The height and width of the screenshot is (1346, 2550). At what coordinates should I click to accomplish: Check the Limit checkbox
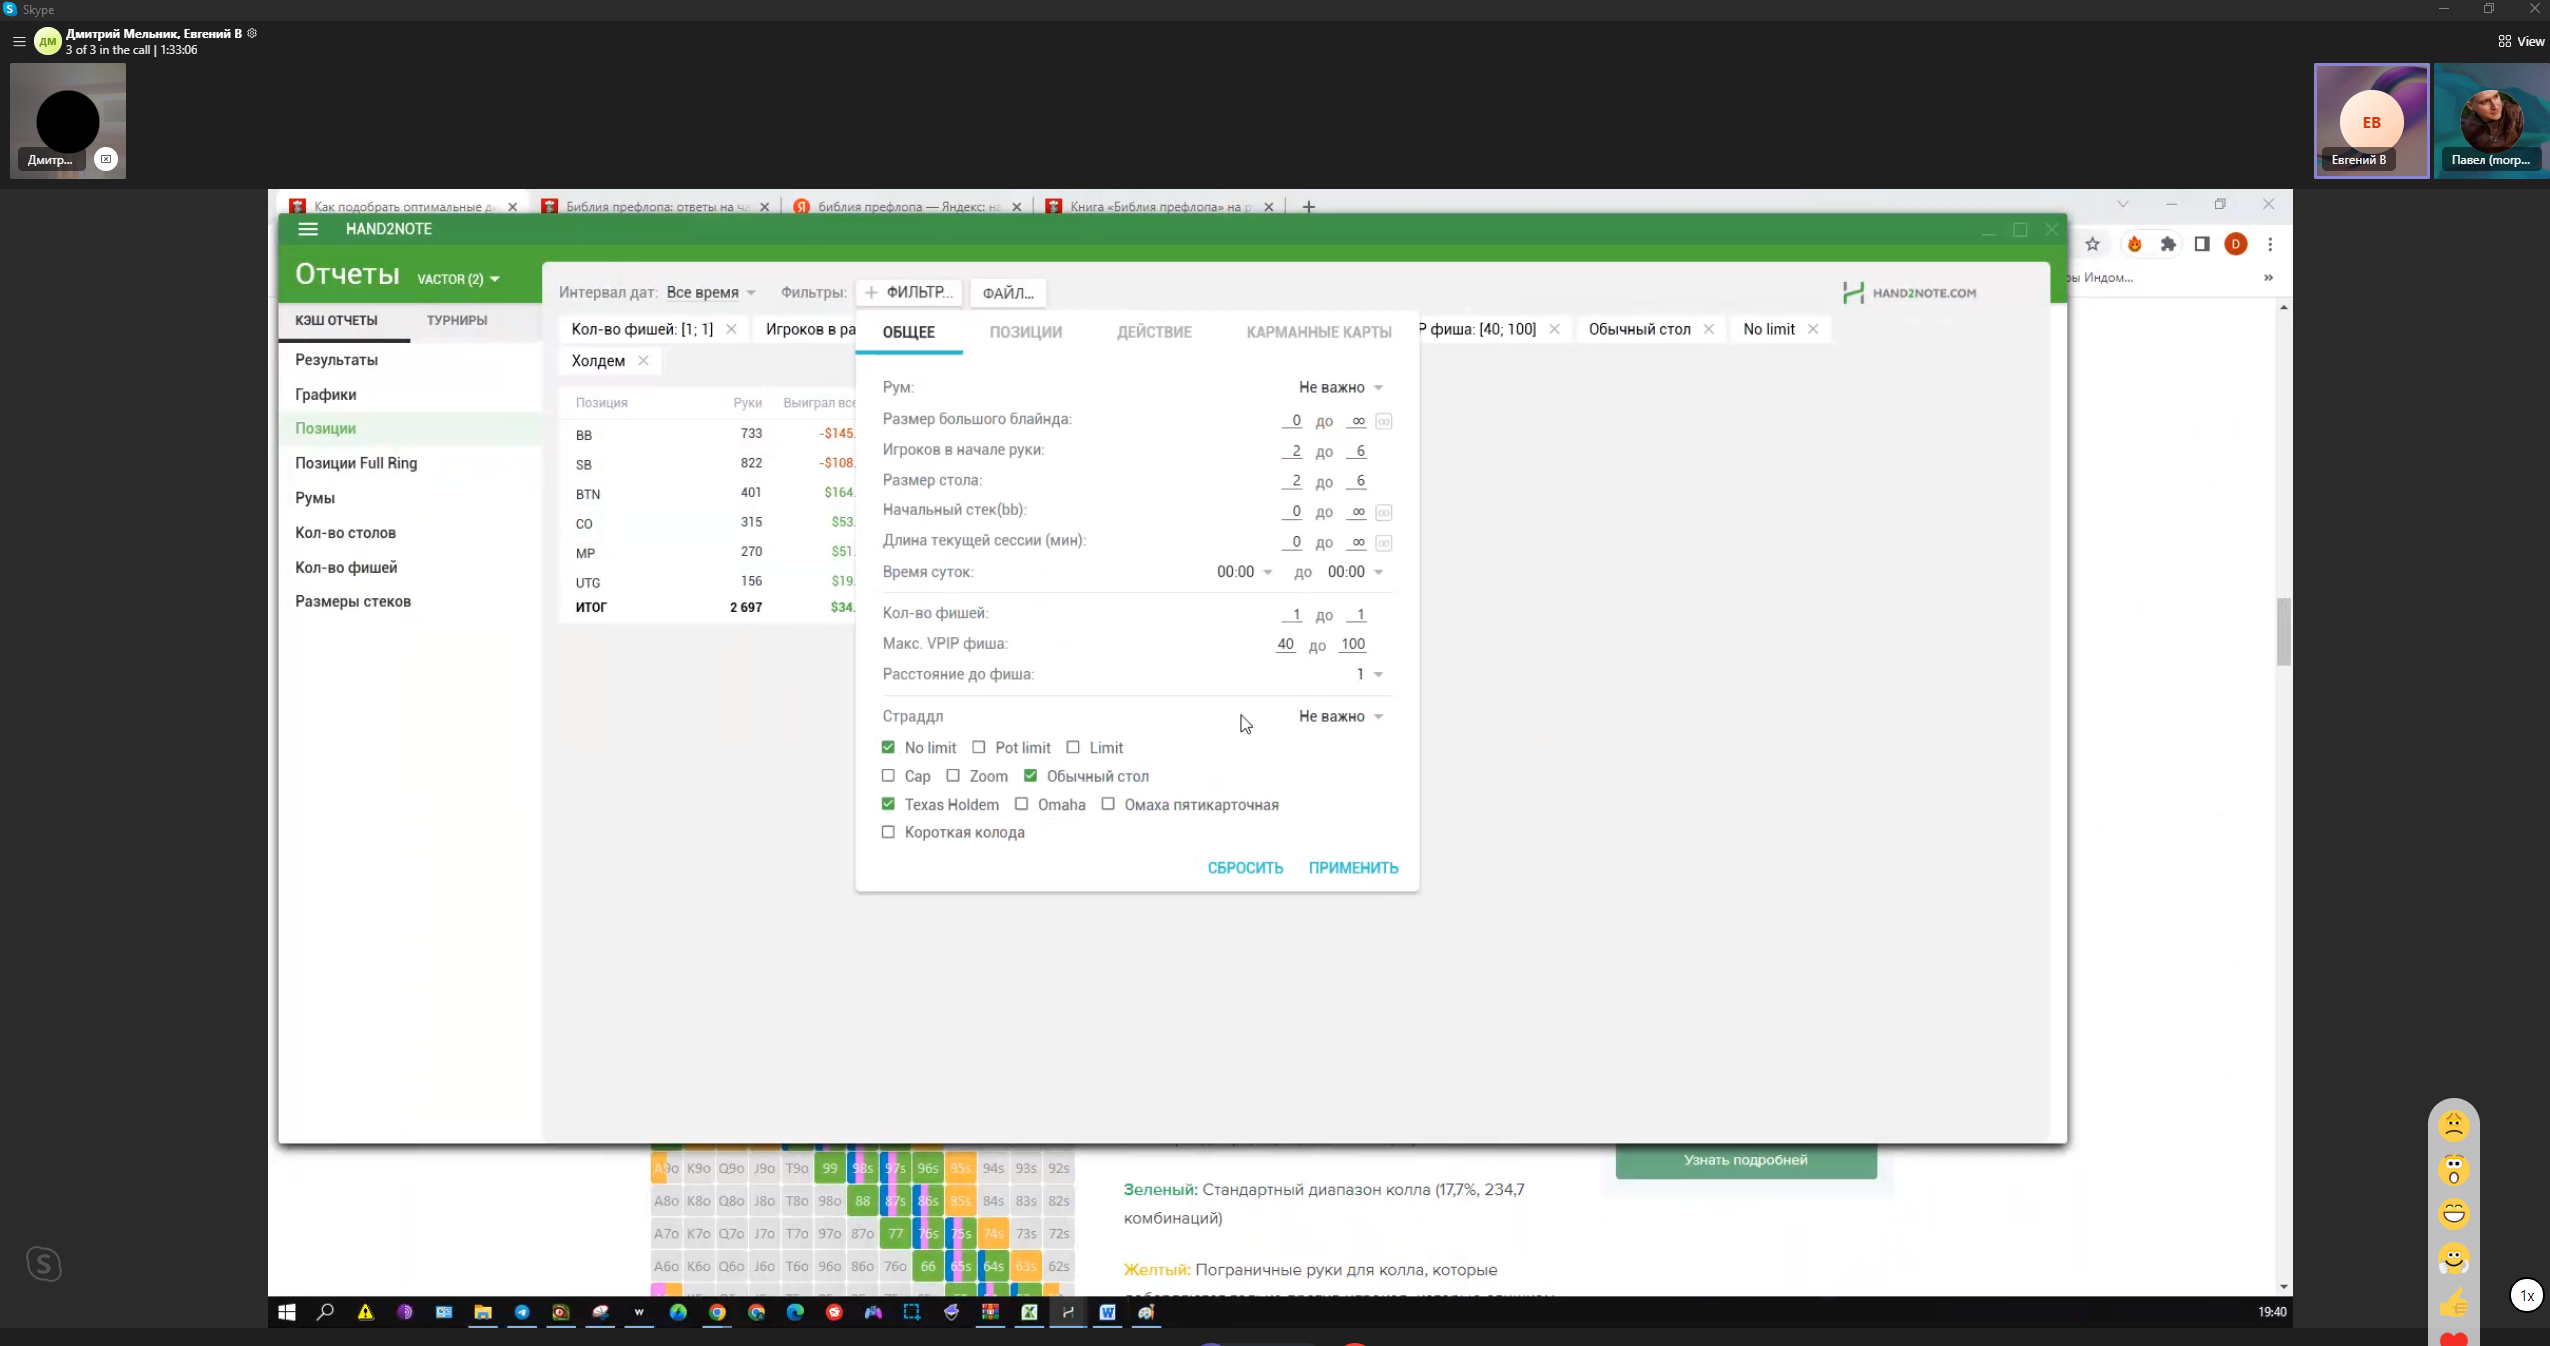pos(1073,747)
